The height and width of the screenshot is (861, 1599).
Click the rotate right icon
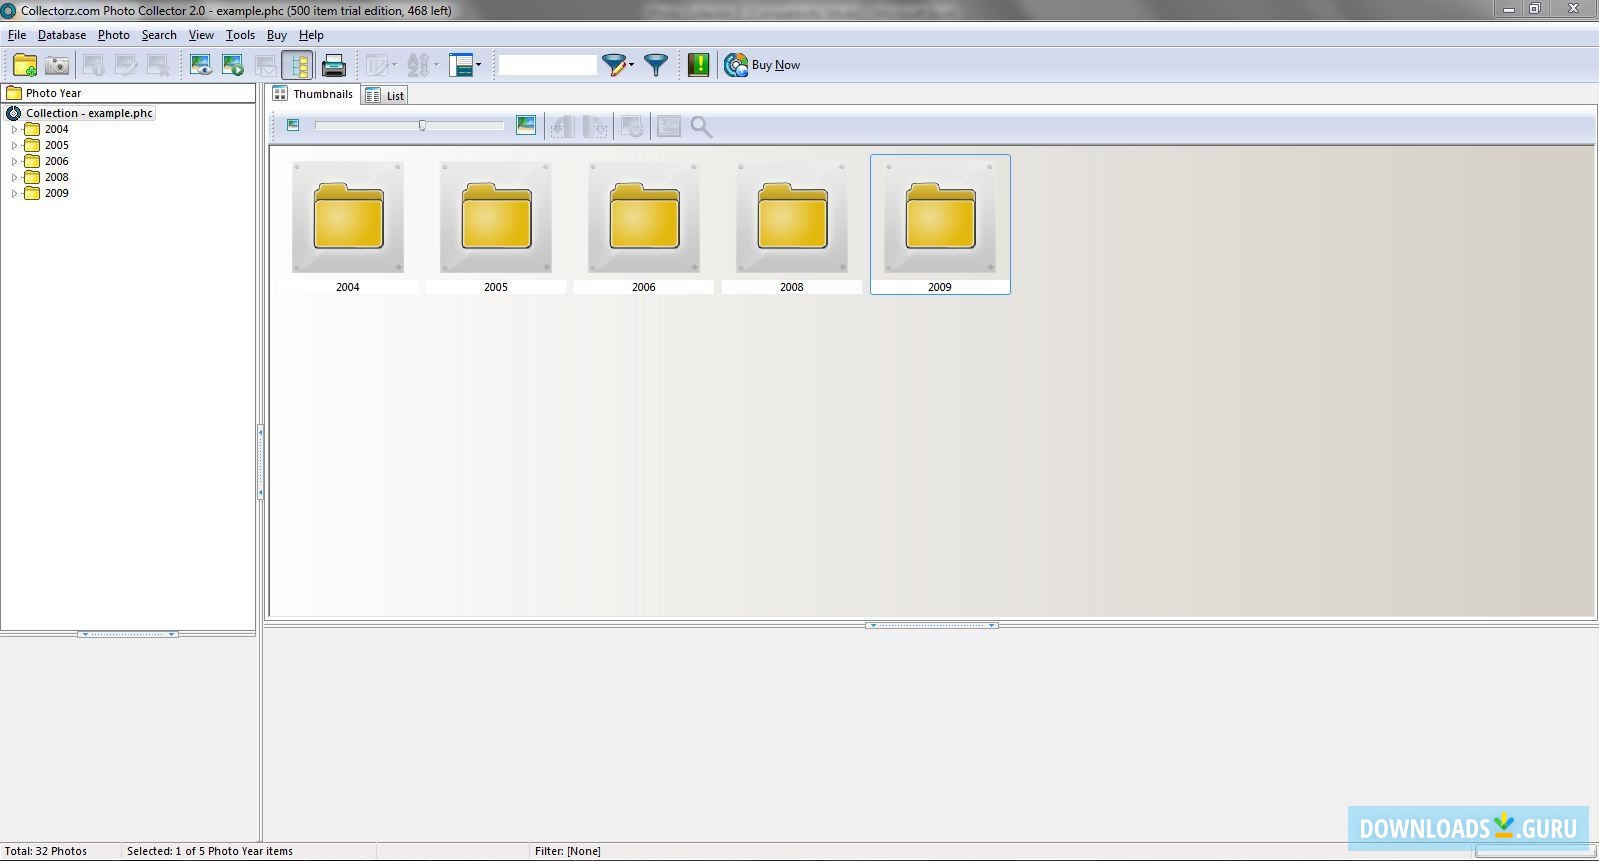click(595, 127)
